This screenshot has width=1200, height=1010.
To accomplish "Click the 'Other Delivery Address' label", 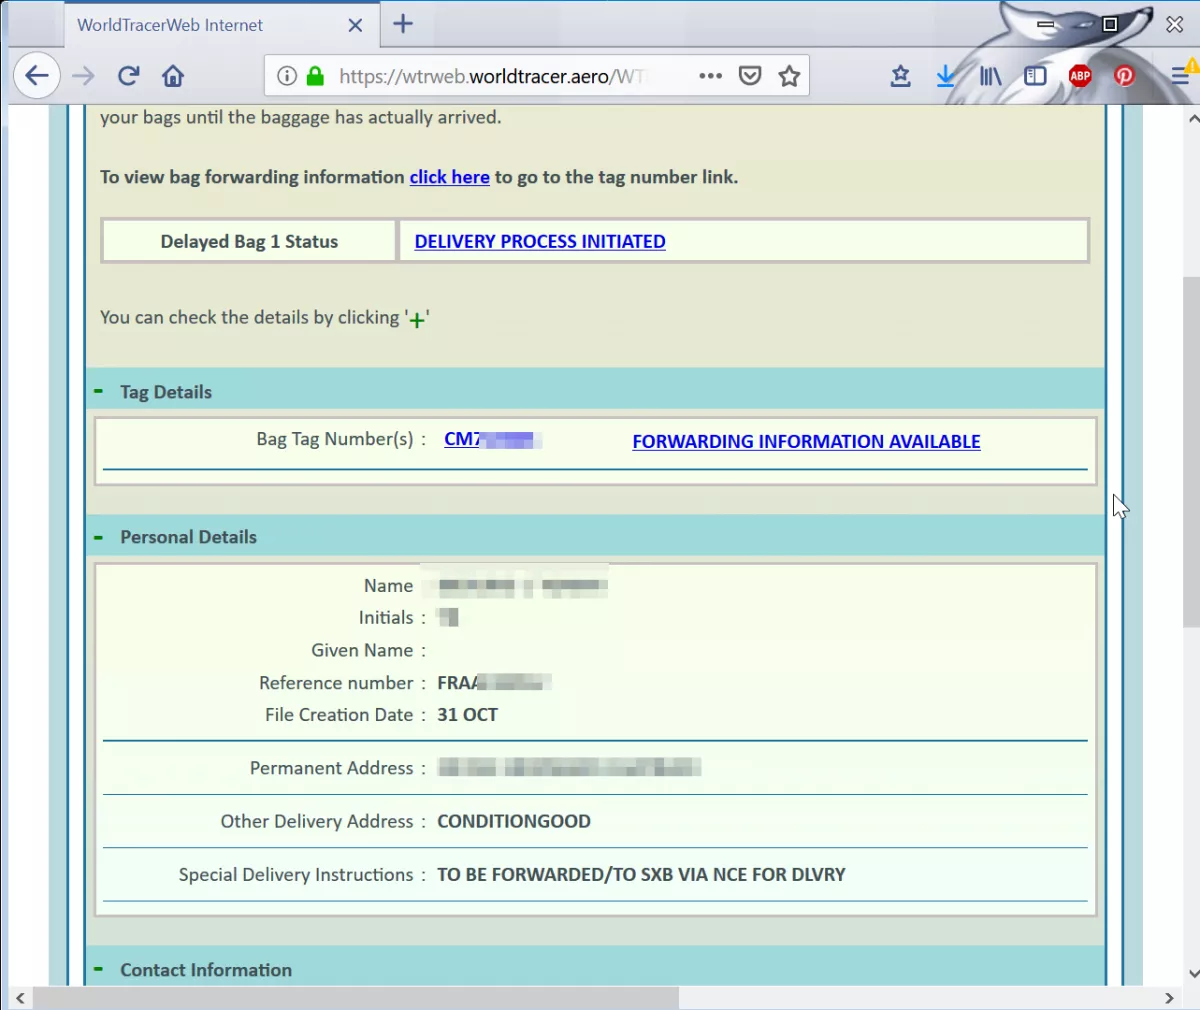I will pos(317,821).
